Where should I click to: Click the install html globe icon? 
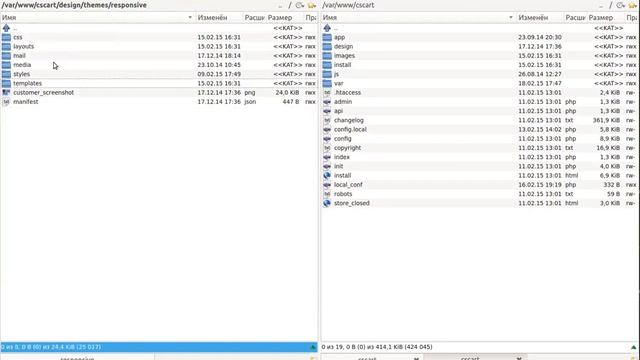coord(327,176)
